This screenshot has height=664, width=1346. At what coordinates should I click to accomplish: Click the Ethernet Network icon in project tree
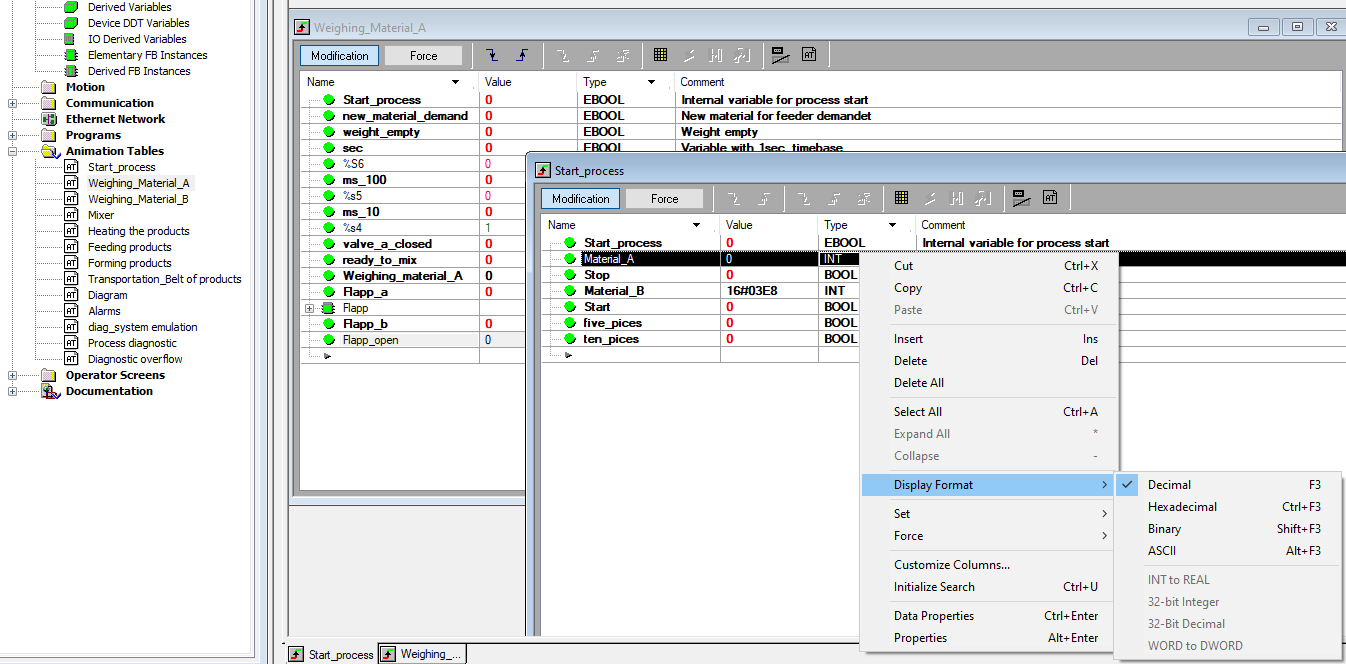[x=48, y=119]
